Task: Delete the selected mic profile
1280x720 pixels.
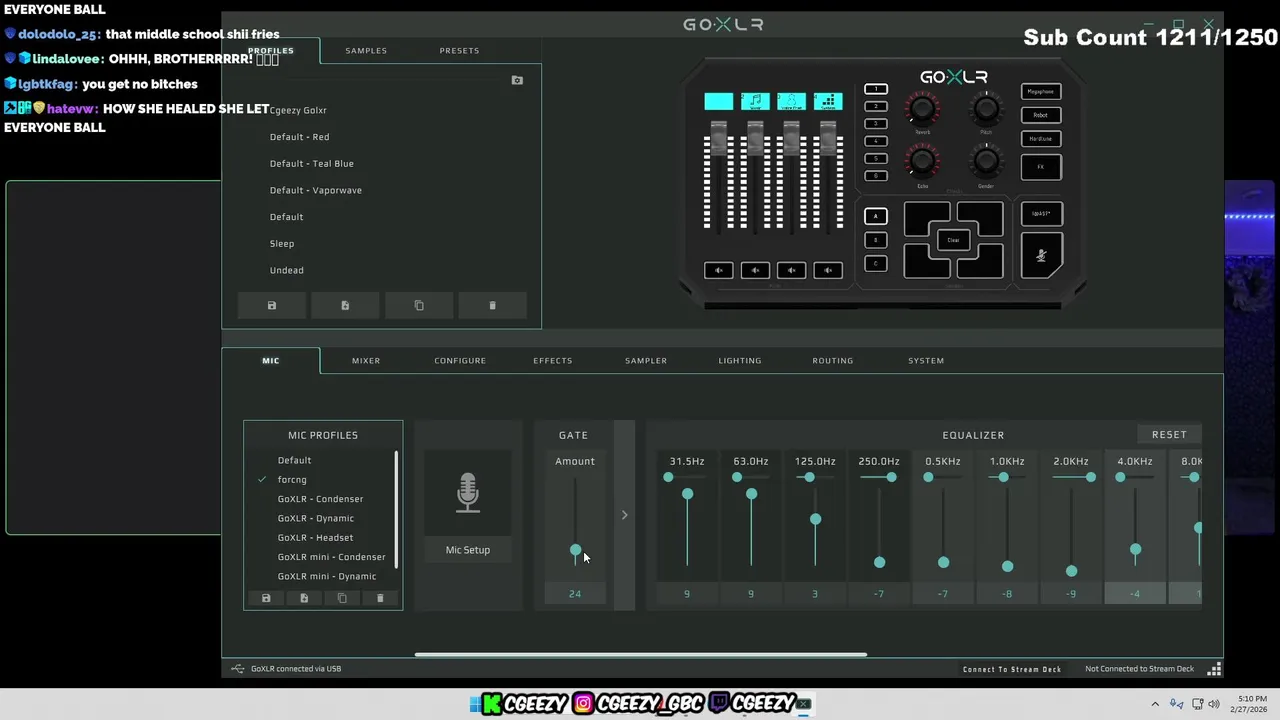Action: (x=380, y=598)
